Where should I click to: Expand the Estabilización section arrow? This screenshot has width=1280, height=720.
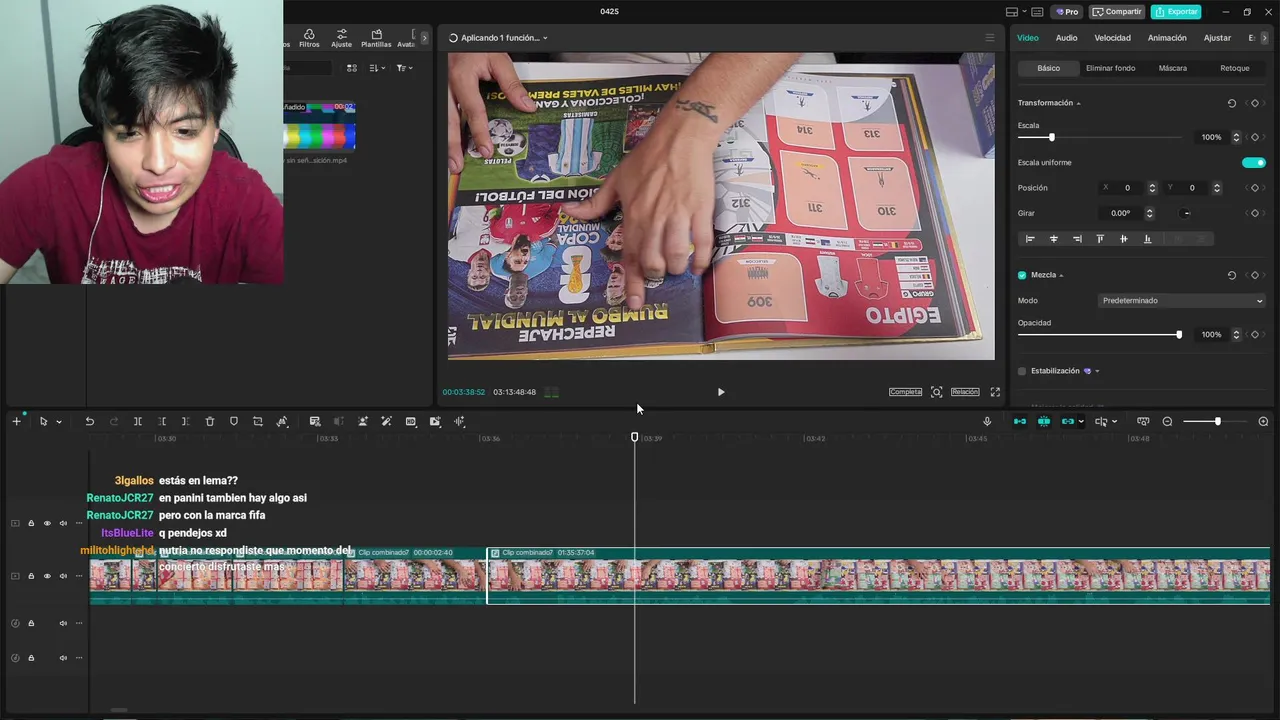1097,371
